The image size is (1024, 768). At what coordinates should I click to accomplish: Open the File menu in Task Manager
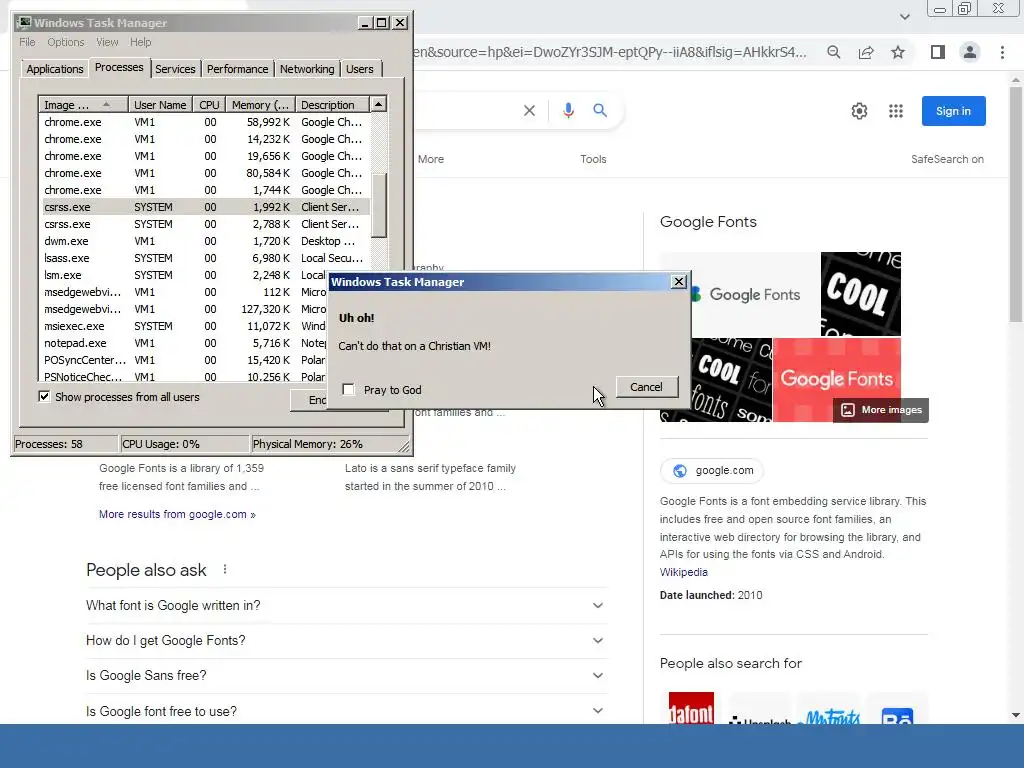click(27, 42)
